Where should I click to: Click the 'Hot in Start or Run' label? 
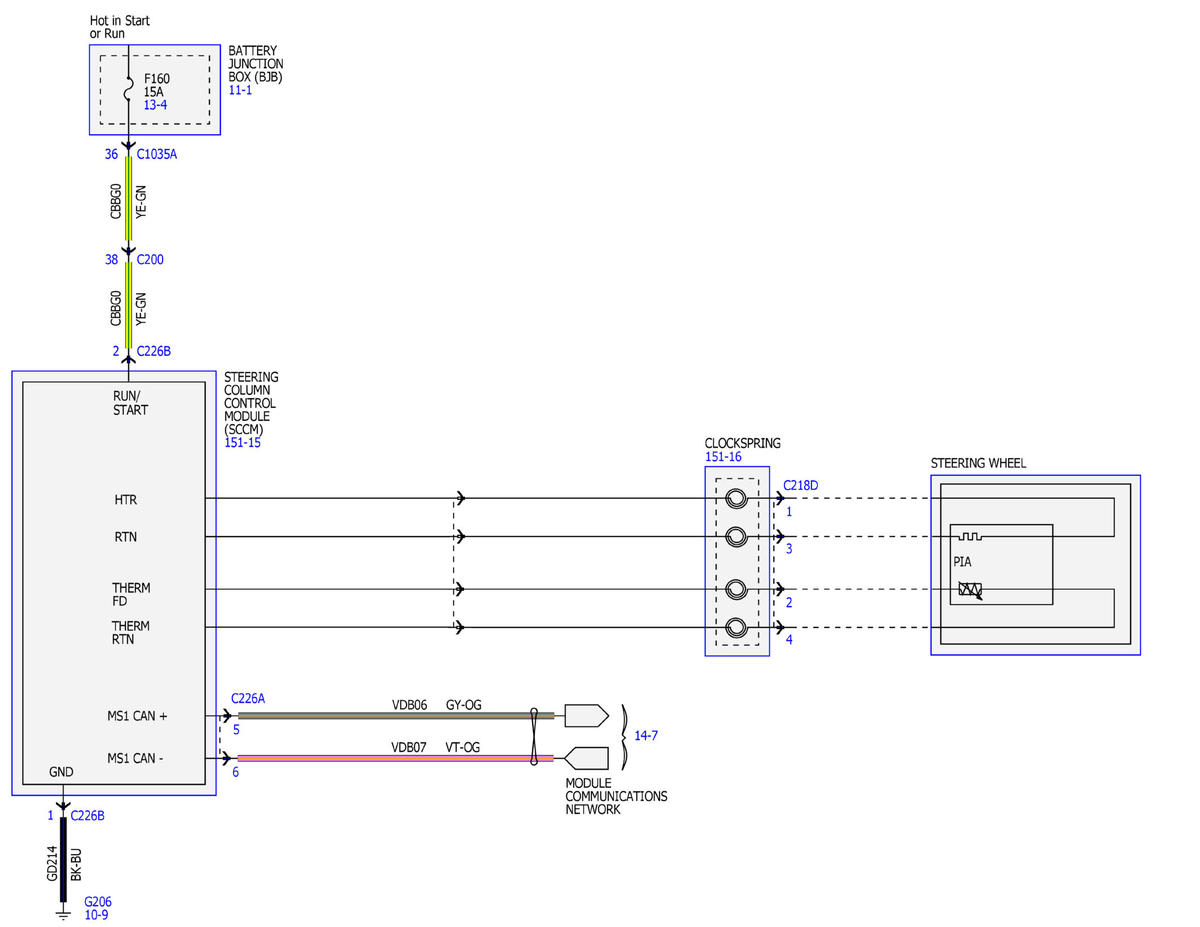[120, 27]
